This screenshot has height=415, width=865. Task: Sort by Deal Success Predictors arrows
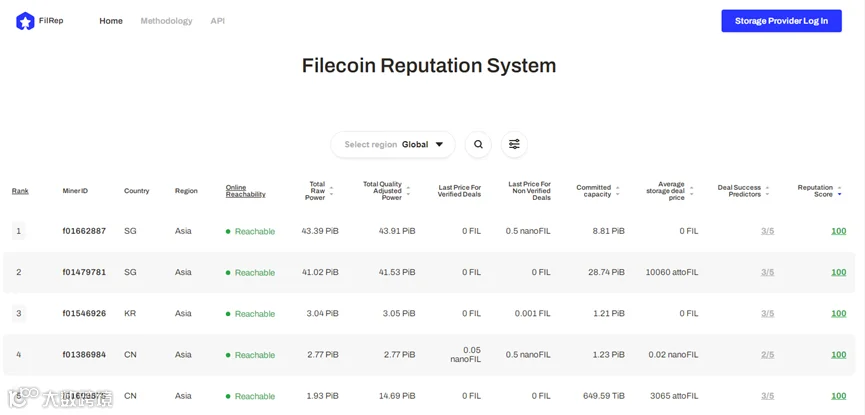767,191
